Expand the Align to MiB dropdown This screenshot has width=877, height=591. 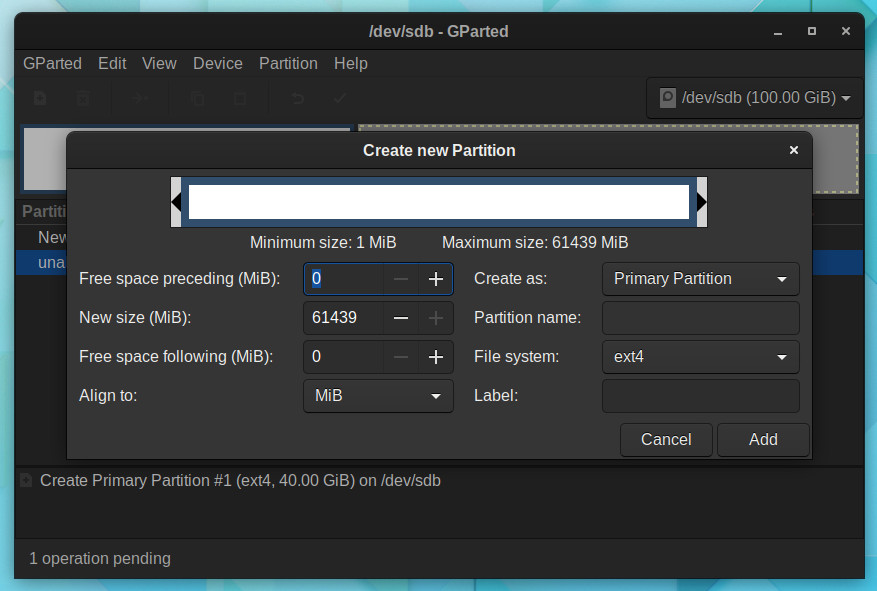378,396
